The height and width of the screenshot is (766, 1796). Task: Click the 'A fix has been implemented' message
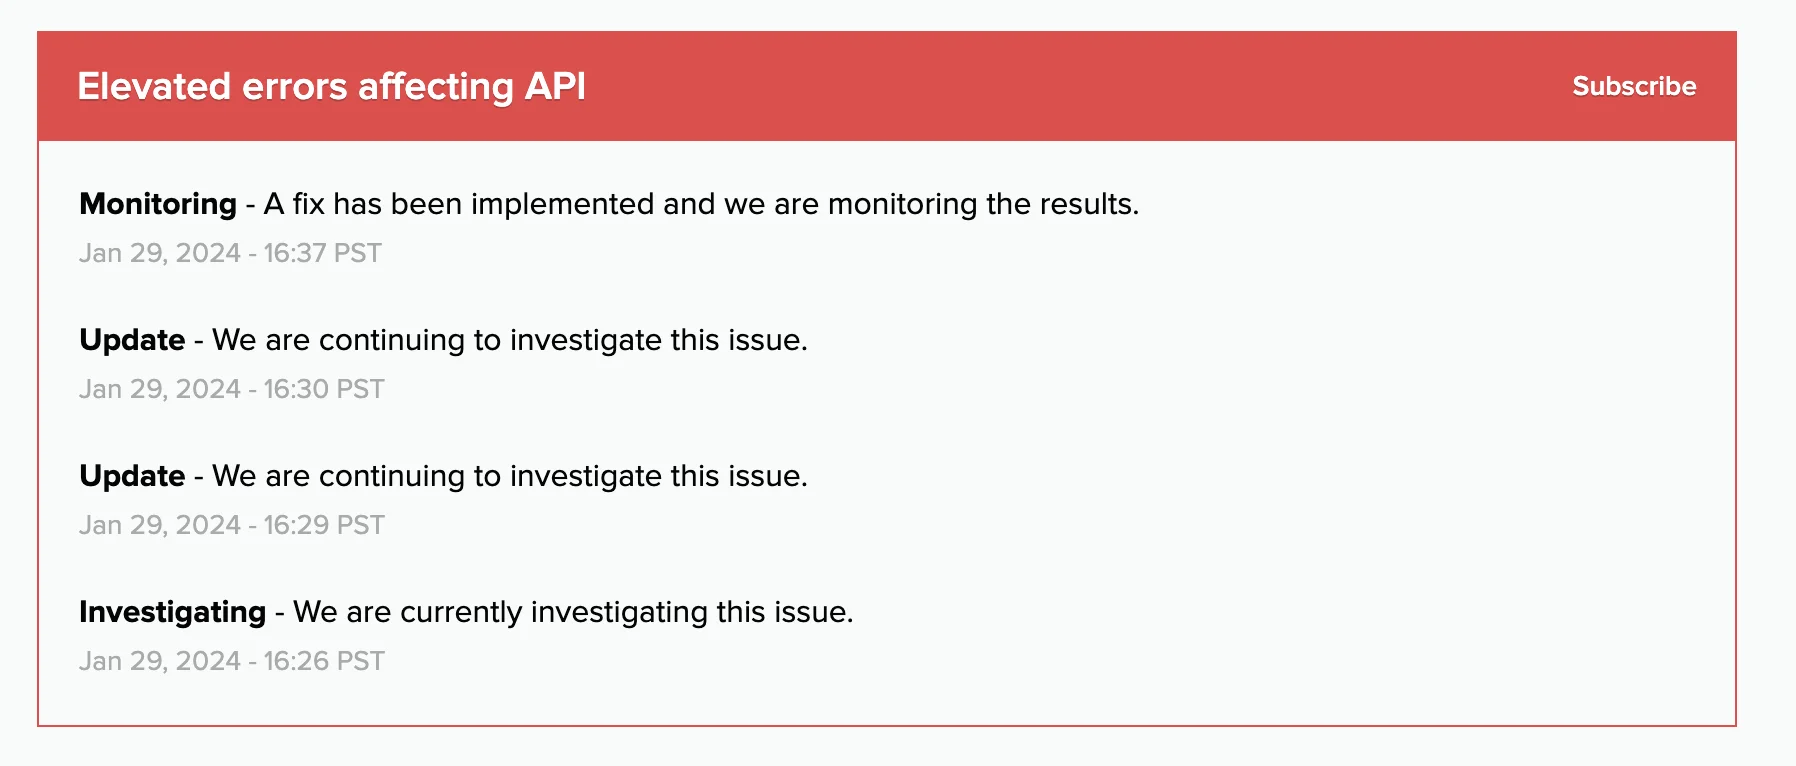[x=700, y=204]
